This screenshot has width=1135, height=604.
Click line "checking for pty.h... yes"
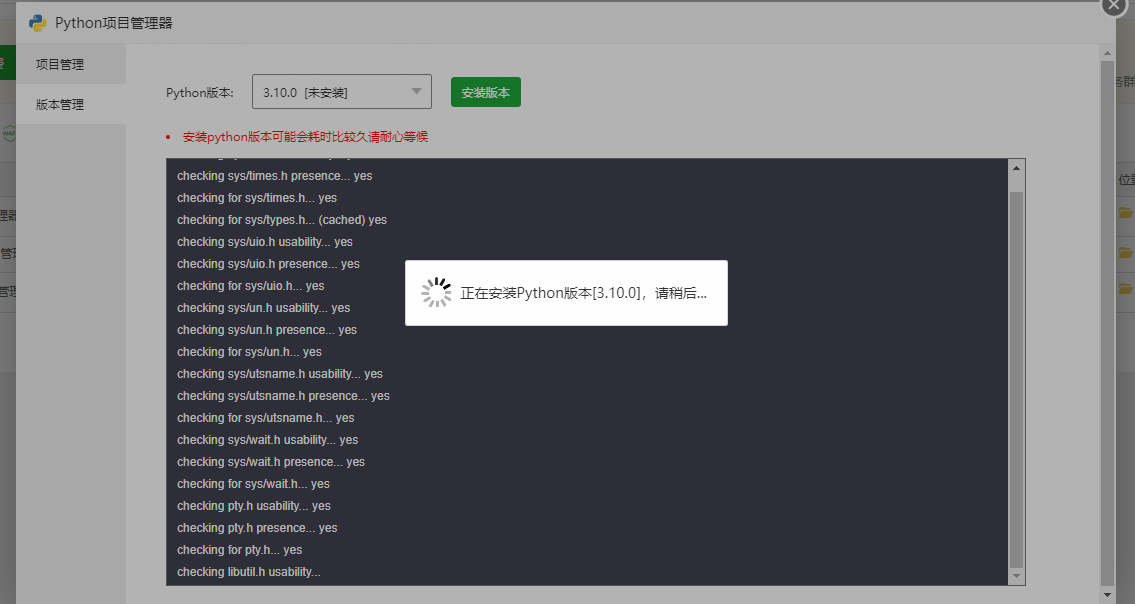tap(240, 550)
